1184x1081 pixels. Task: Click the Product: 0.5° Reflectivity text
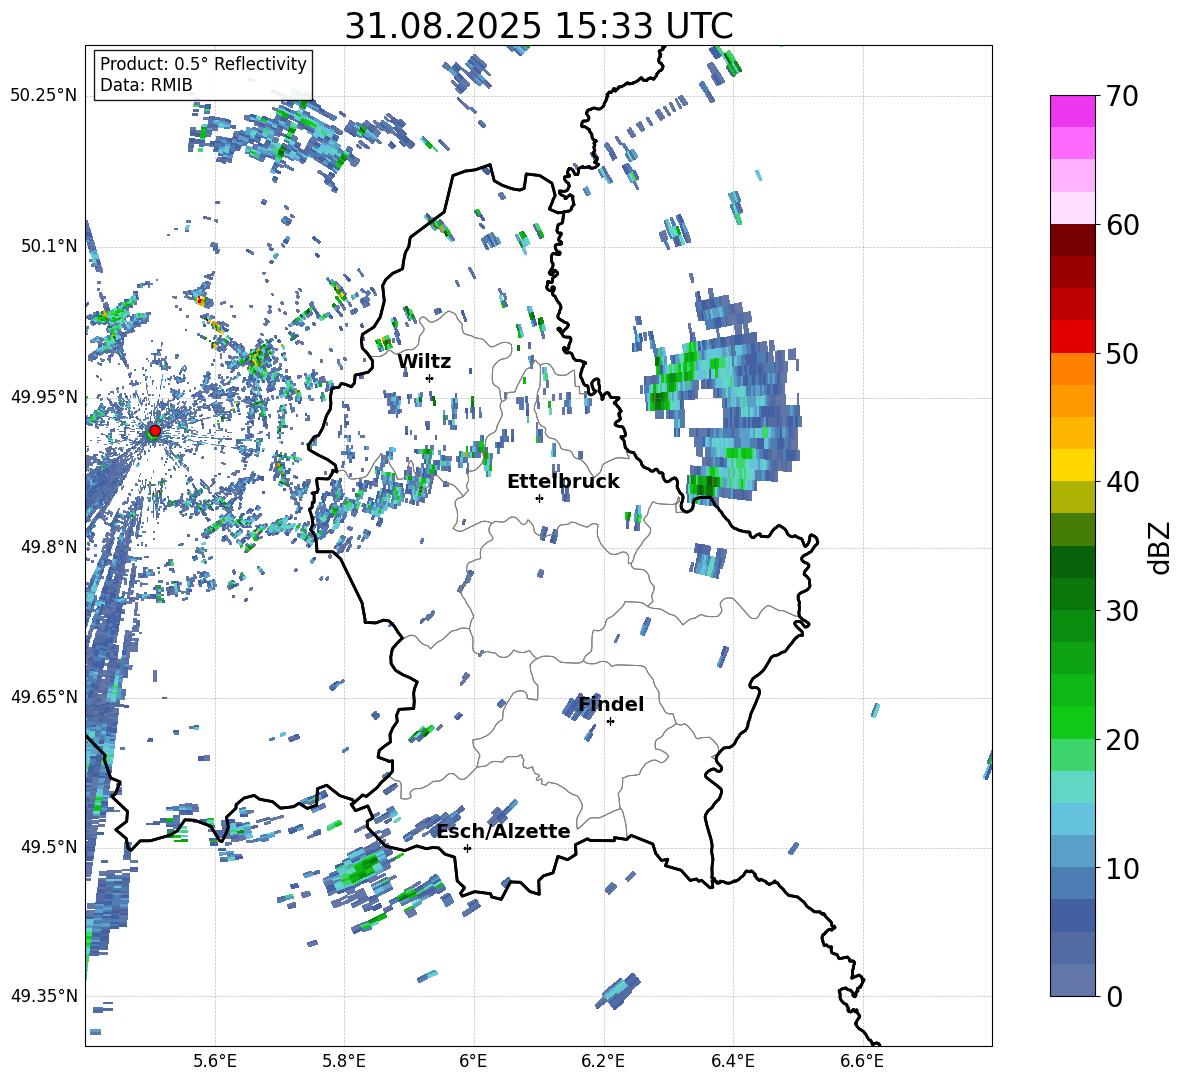click(x=203, y=63)
